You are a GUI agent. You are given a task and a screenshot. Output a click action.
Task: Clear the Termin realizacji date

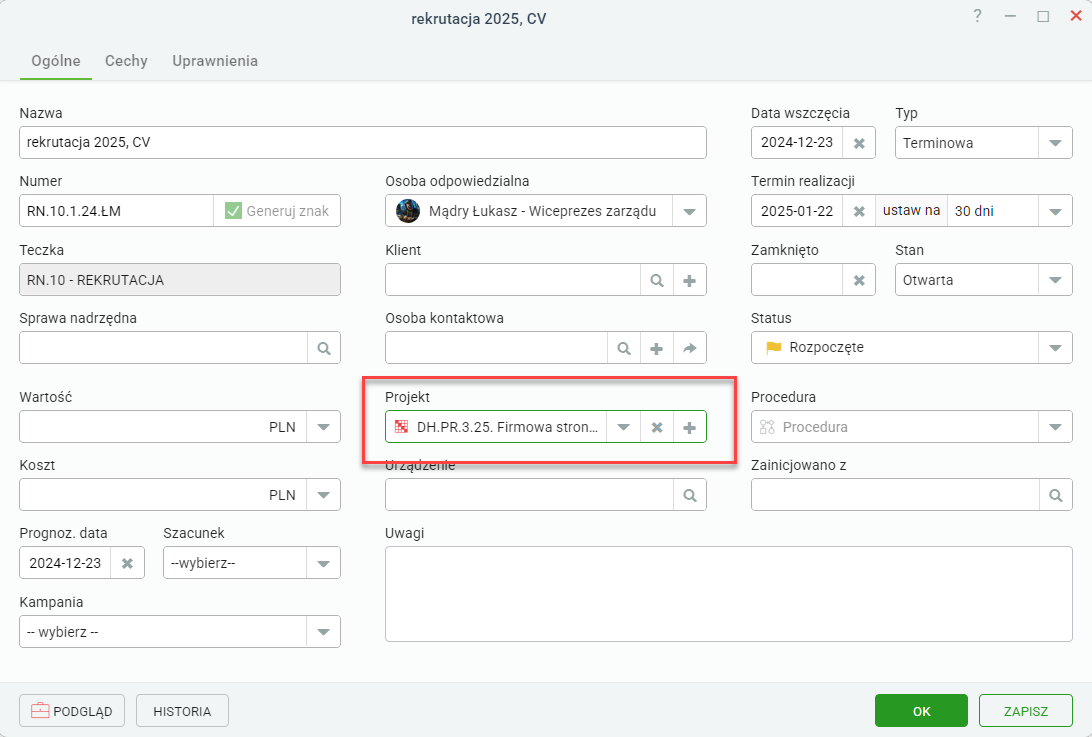click(859, 211)
